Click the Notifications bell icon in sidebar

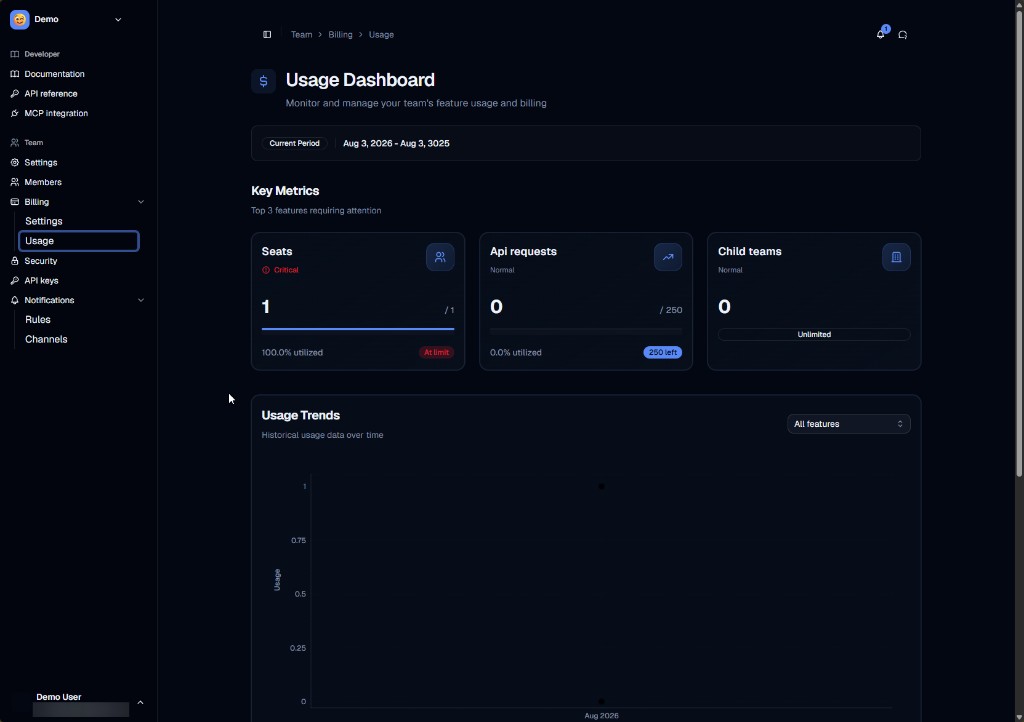click(x=14, y=300)
